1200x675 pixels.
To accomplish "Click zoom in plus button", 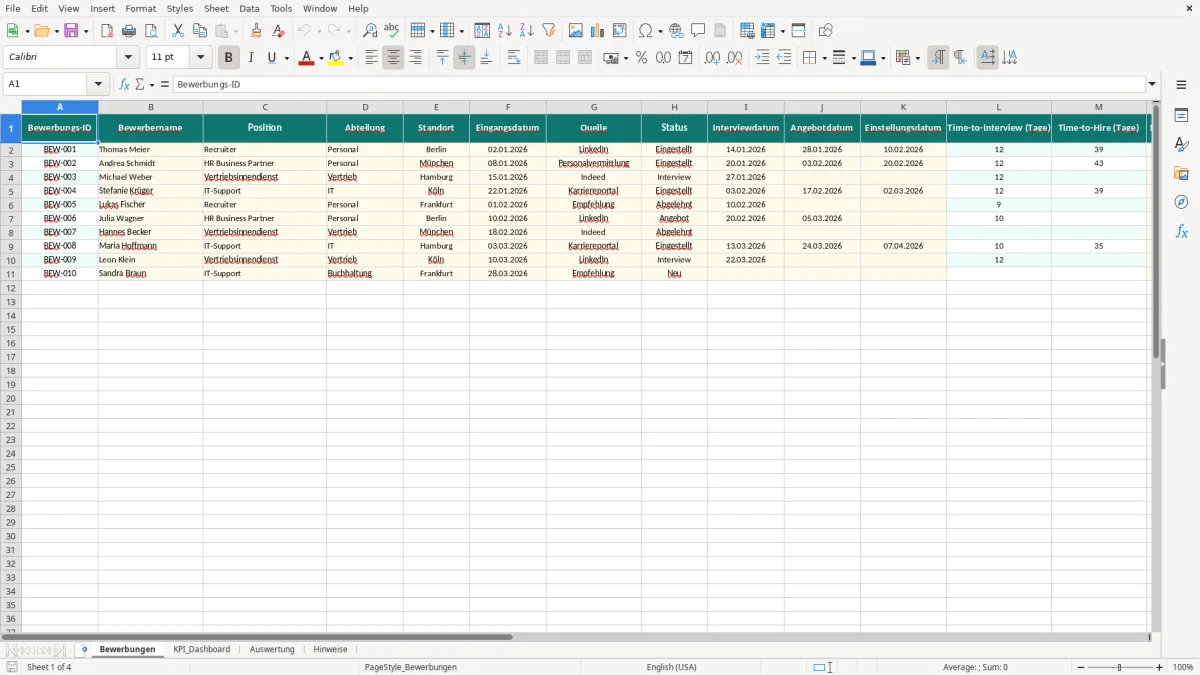I will coord(1160,667).
